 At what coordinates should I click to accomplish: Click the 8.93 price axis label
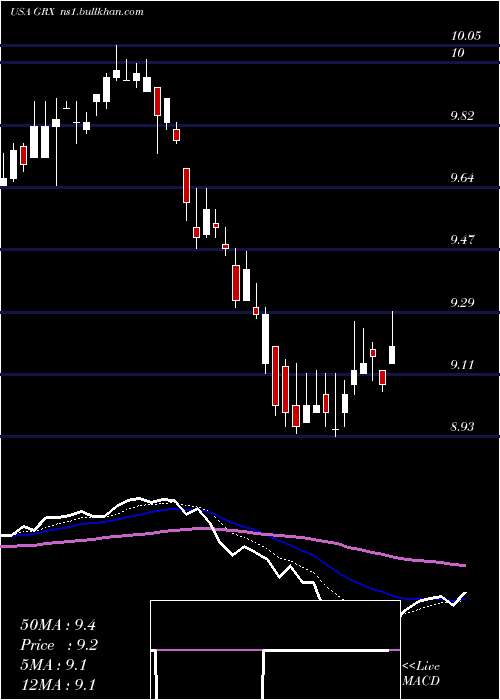click(x=462, y=427)
